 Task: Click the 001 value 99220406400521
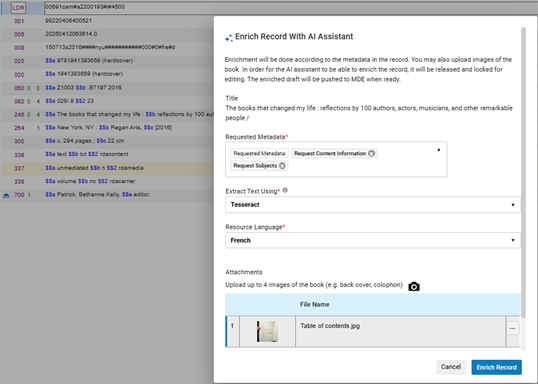click(x=69, y=21)
